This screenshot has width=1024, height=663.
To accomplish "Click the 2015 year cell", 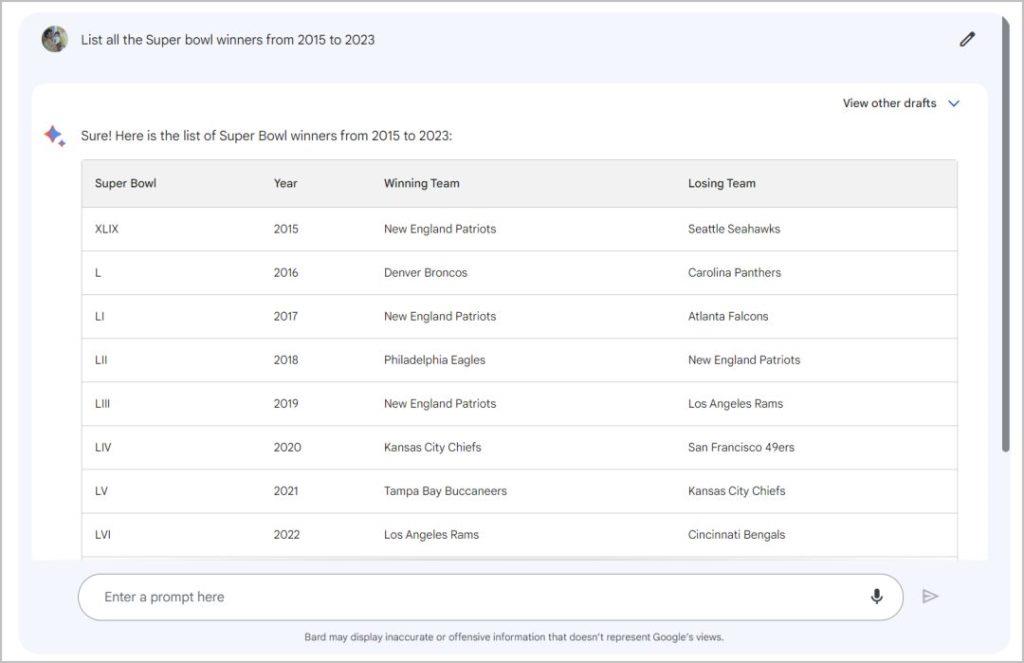I will [286, 229].
